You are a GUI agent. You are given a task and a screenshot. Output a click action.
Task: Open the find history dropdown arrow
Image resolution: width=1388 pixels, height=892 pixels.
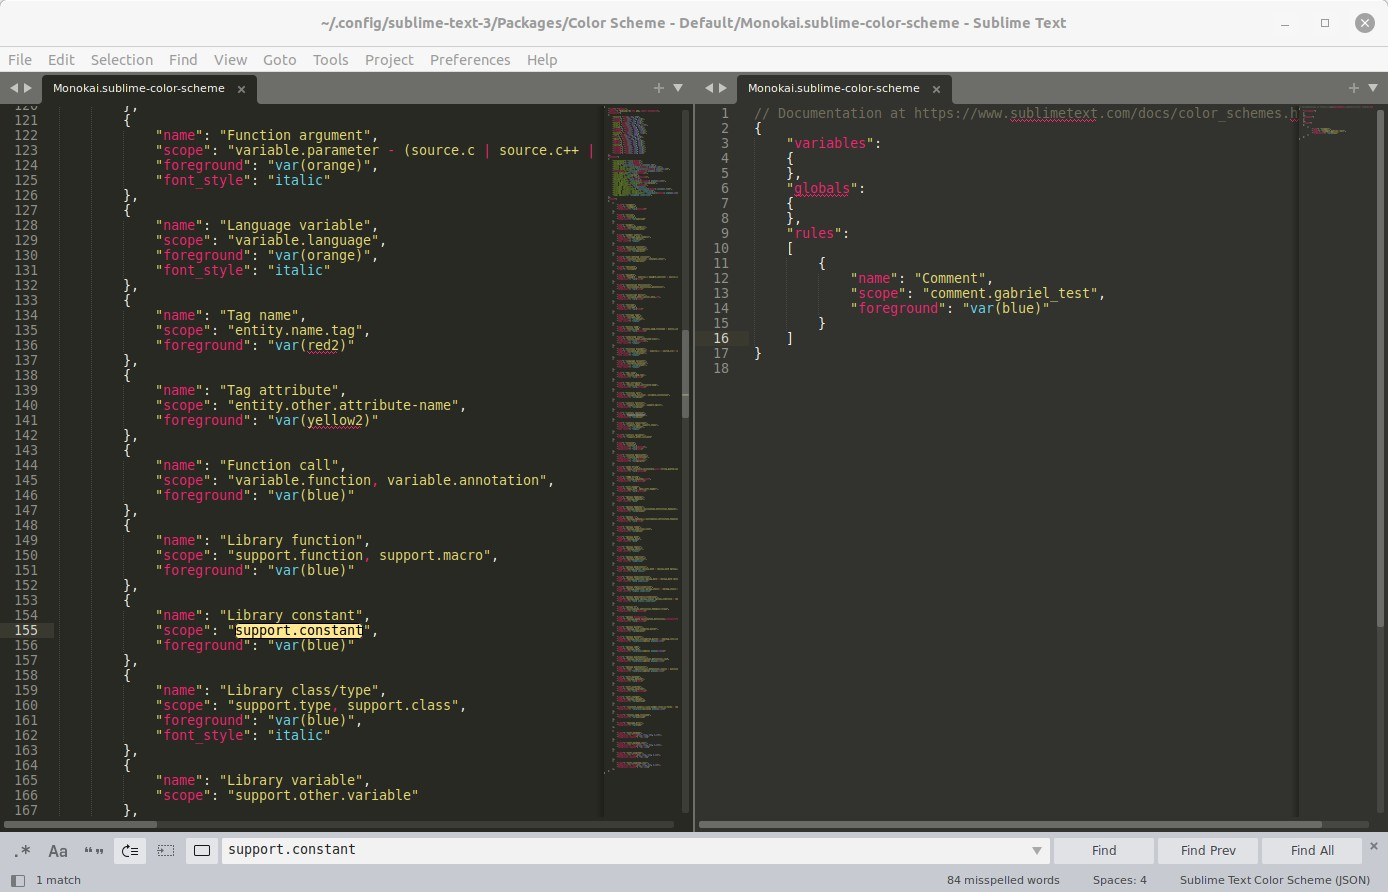1037,851
